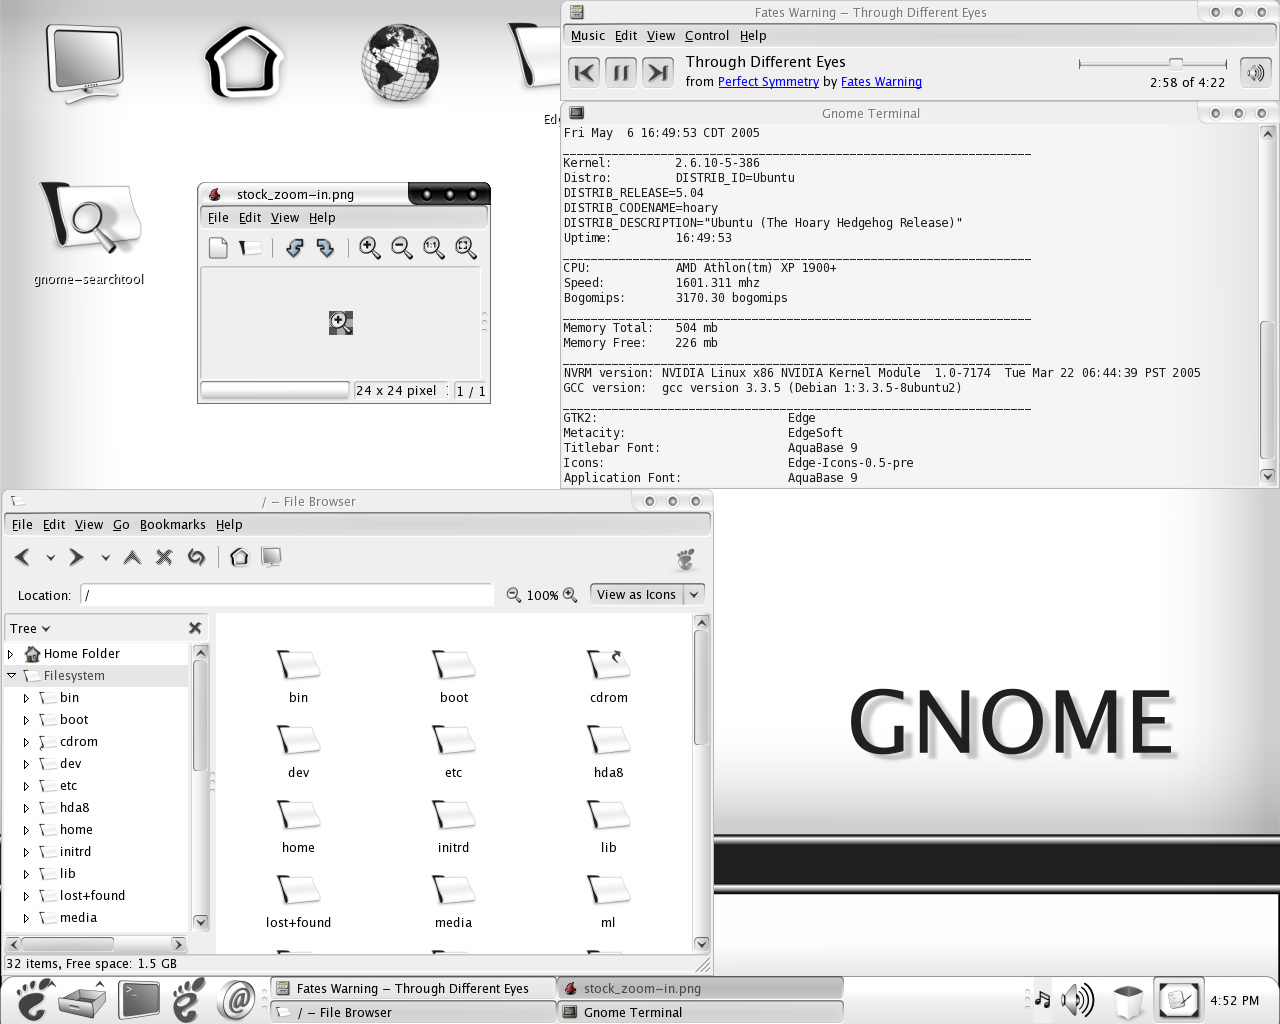
Task: Go back in File Browser
Action: pos(22,557)
